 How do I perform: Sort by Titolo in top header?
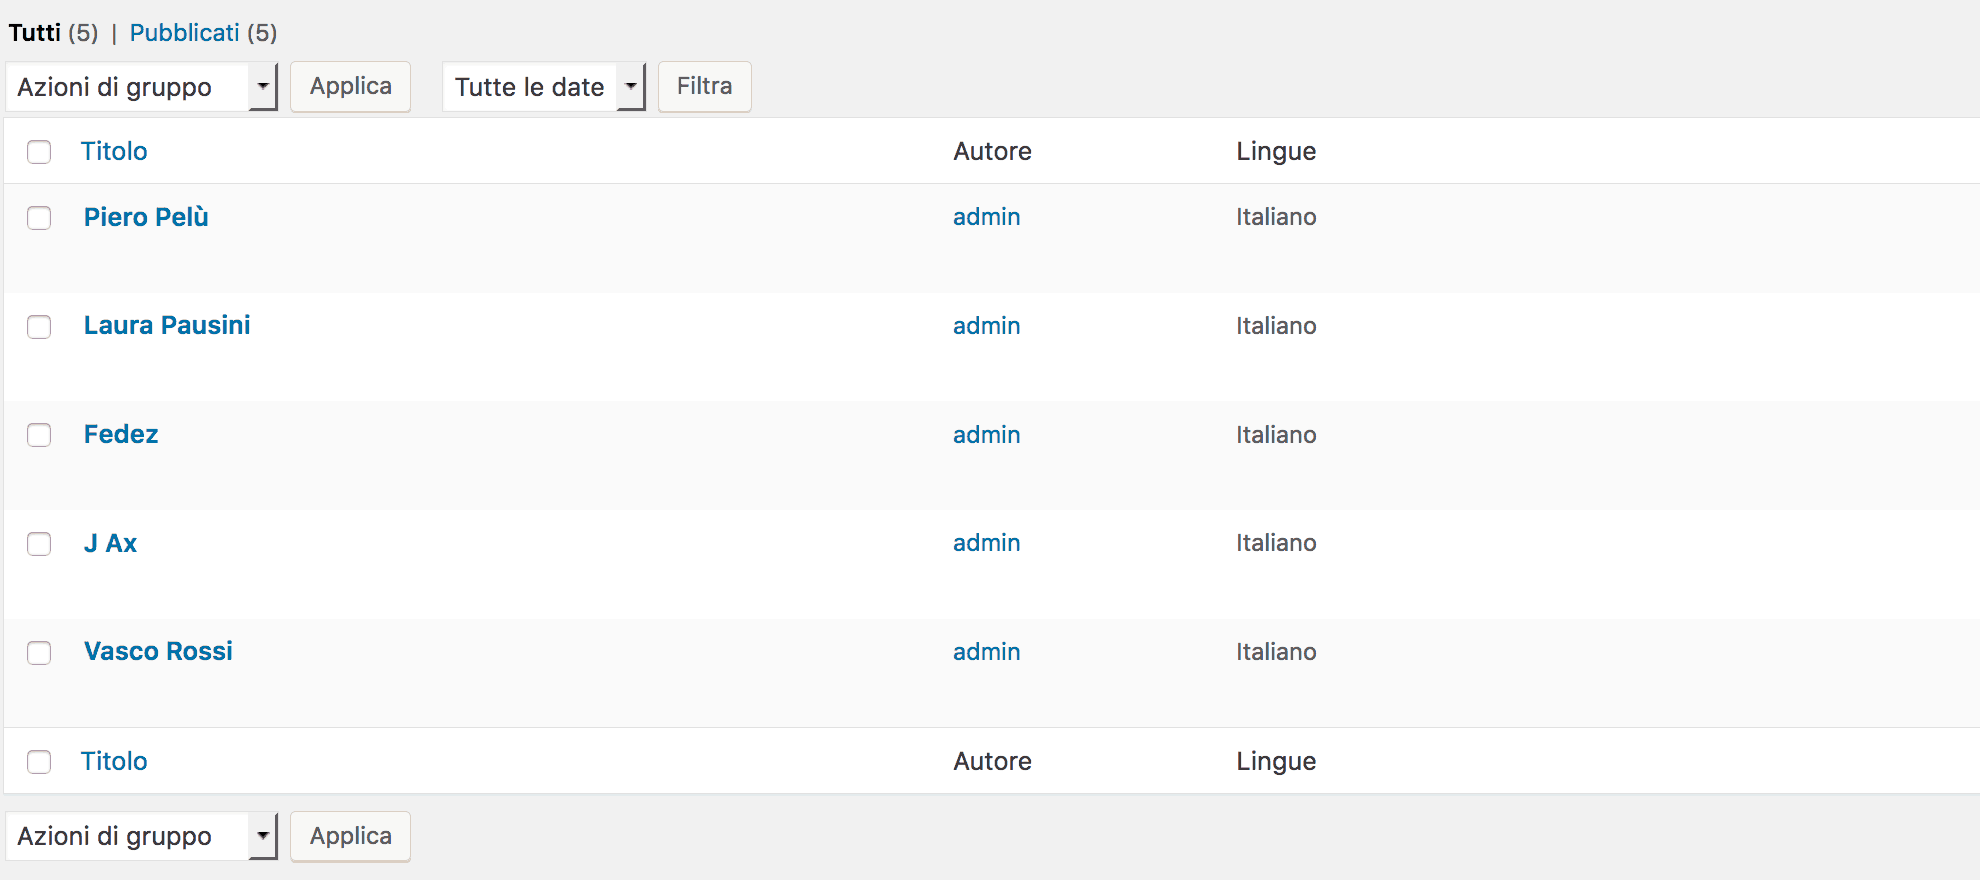pos(114,151)
